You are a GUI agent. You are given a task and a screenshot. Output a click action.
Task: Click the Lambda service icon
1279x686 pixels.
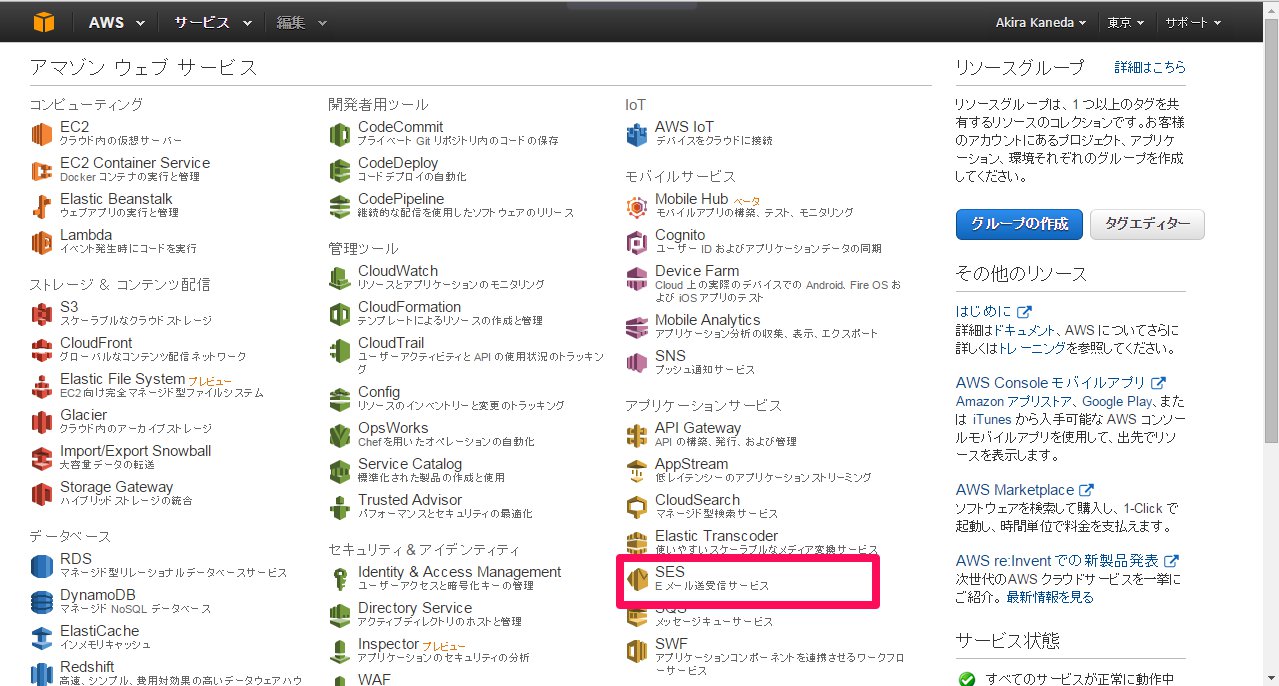pyautogui.click(x=42, y=242)
